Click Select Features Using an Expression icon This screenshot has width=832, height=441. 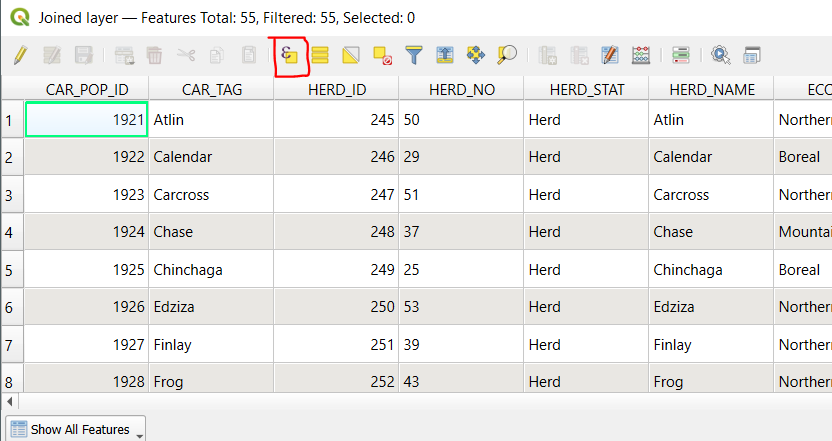click(x=290, y=56)
